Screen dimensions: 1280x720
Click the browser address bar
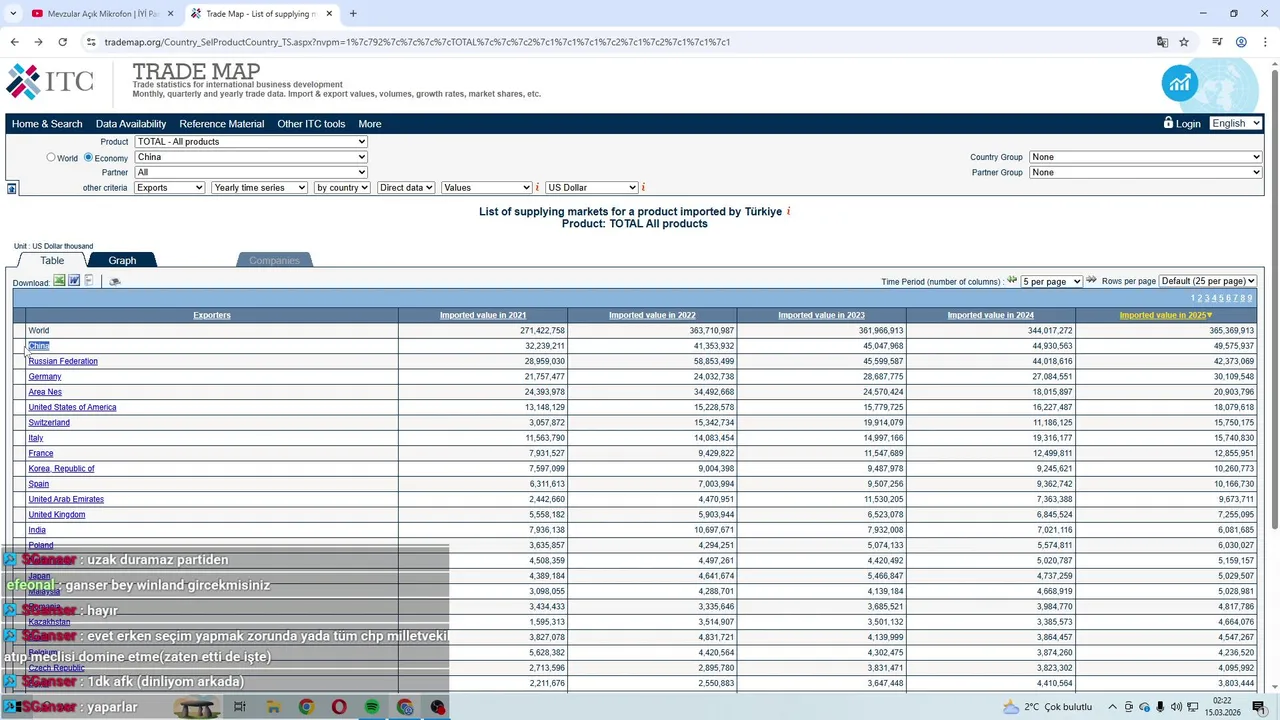pyautogui.click(x=620, y=42)
